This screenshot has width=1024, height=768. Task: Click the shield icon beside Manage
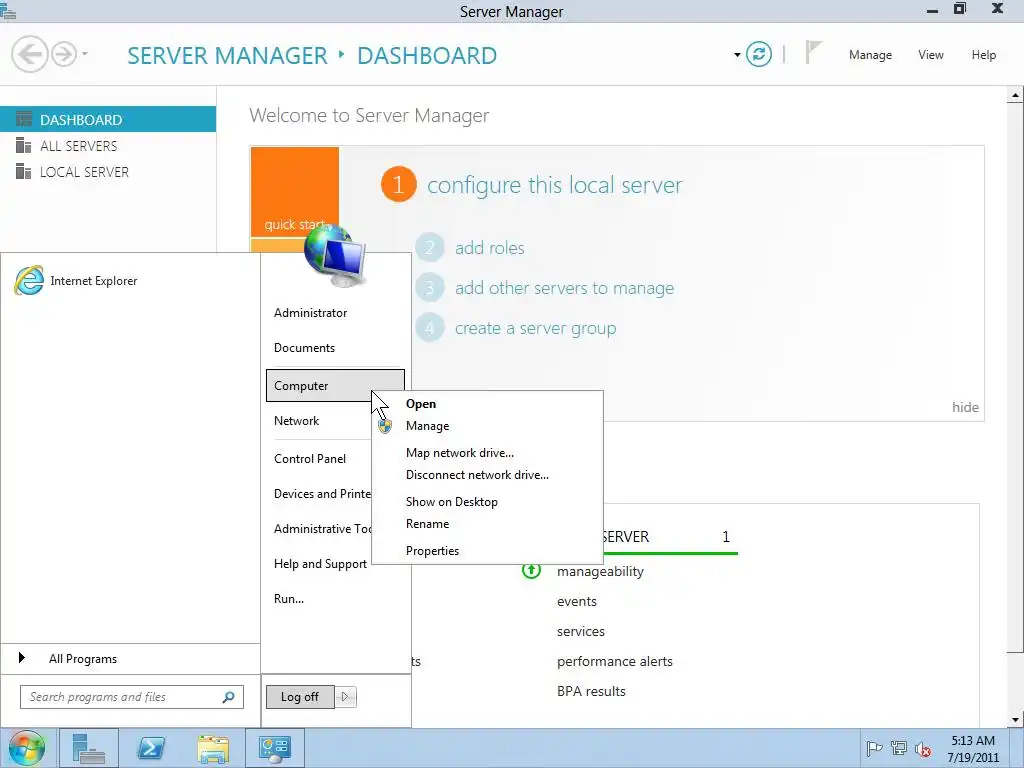pos(385,426)
